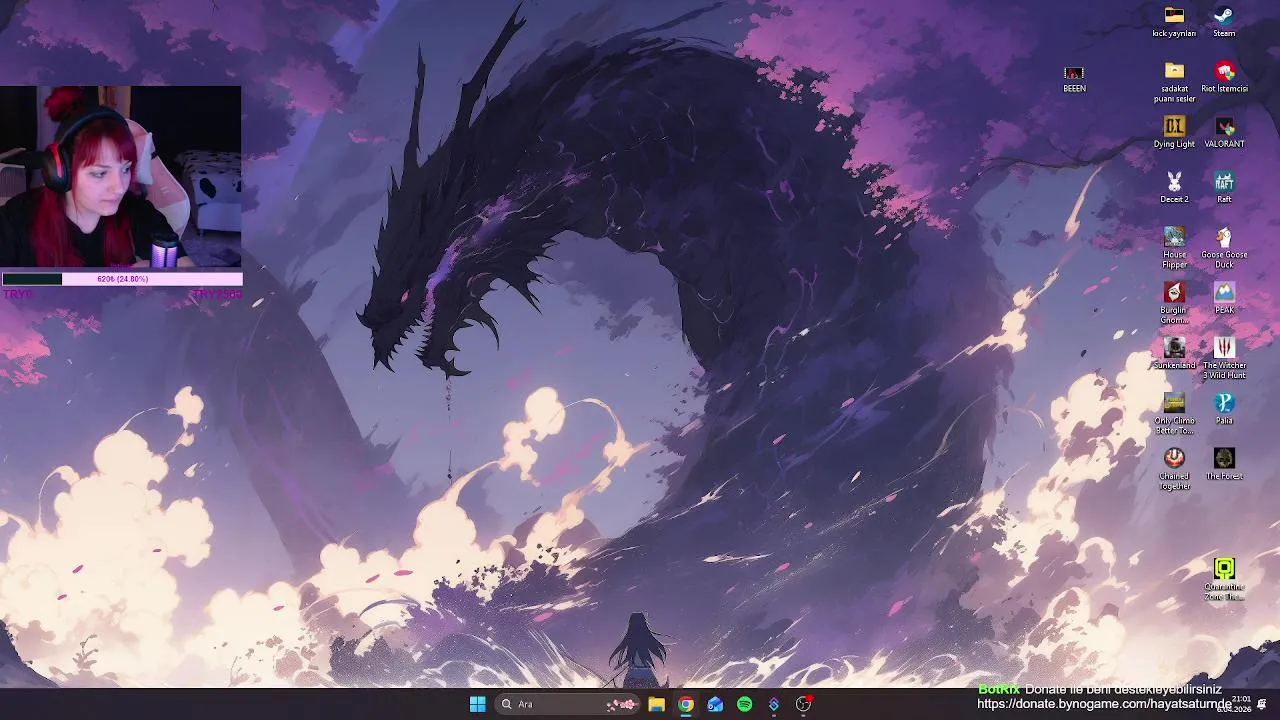Select the Chained Together desktop icon
This screenshot has width=1280, height=720.
[x=1174, y=469]
